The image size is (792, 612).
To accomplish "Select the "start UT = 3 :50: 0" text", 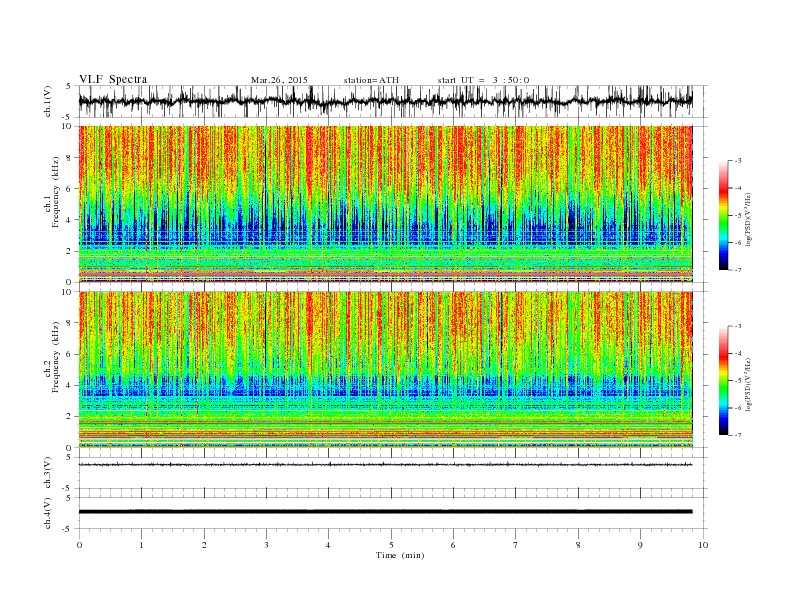I will (x=483, y=80).
